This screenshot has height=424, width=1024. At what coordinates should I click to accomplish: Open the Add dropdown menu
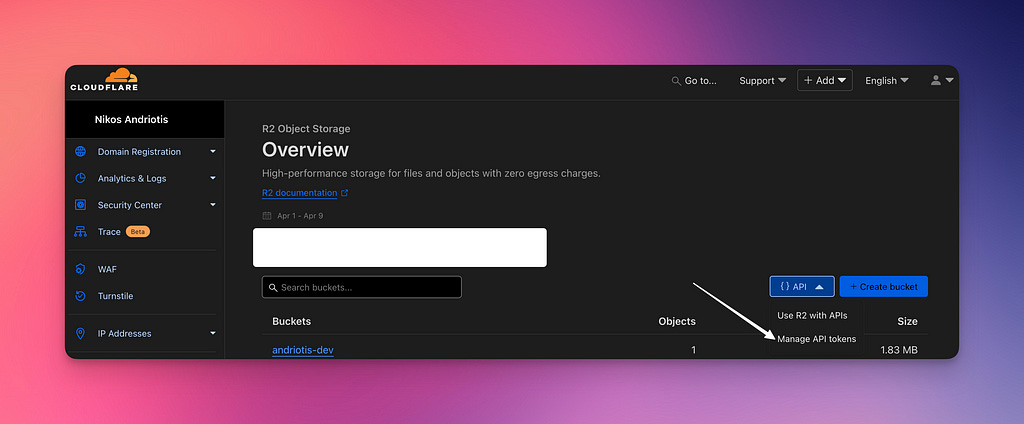pyautogui.click(x=825, y=80)
